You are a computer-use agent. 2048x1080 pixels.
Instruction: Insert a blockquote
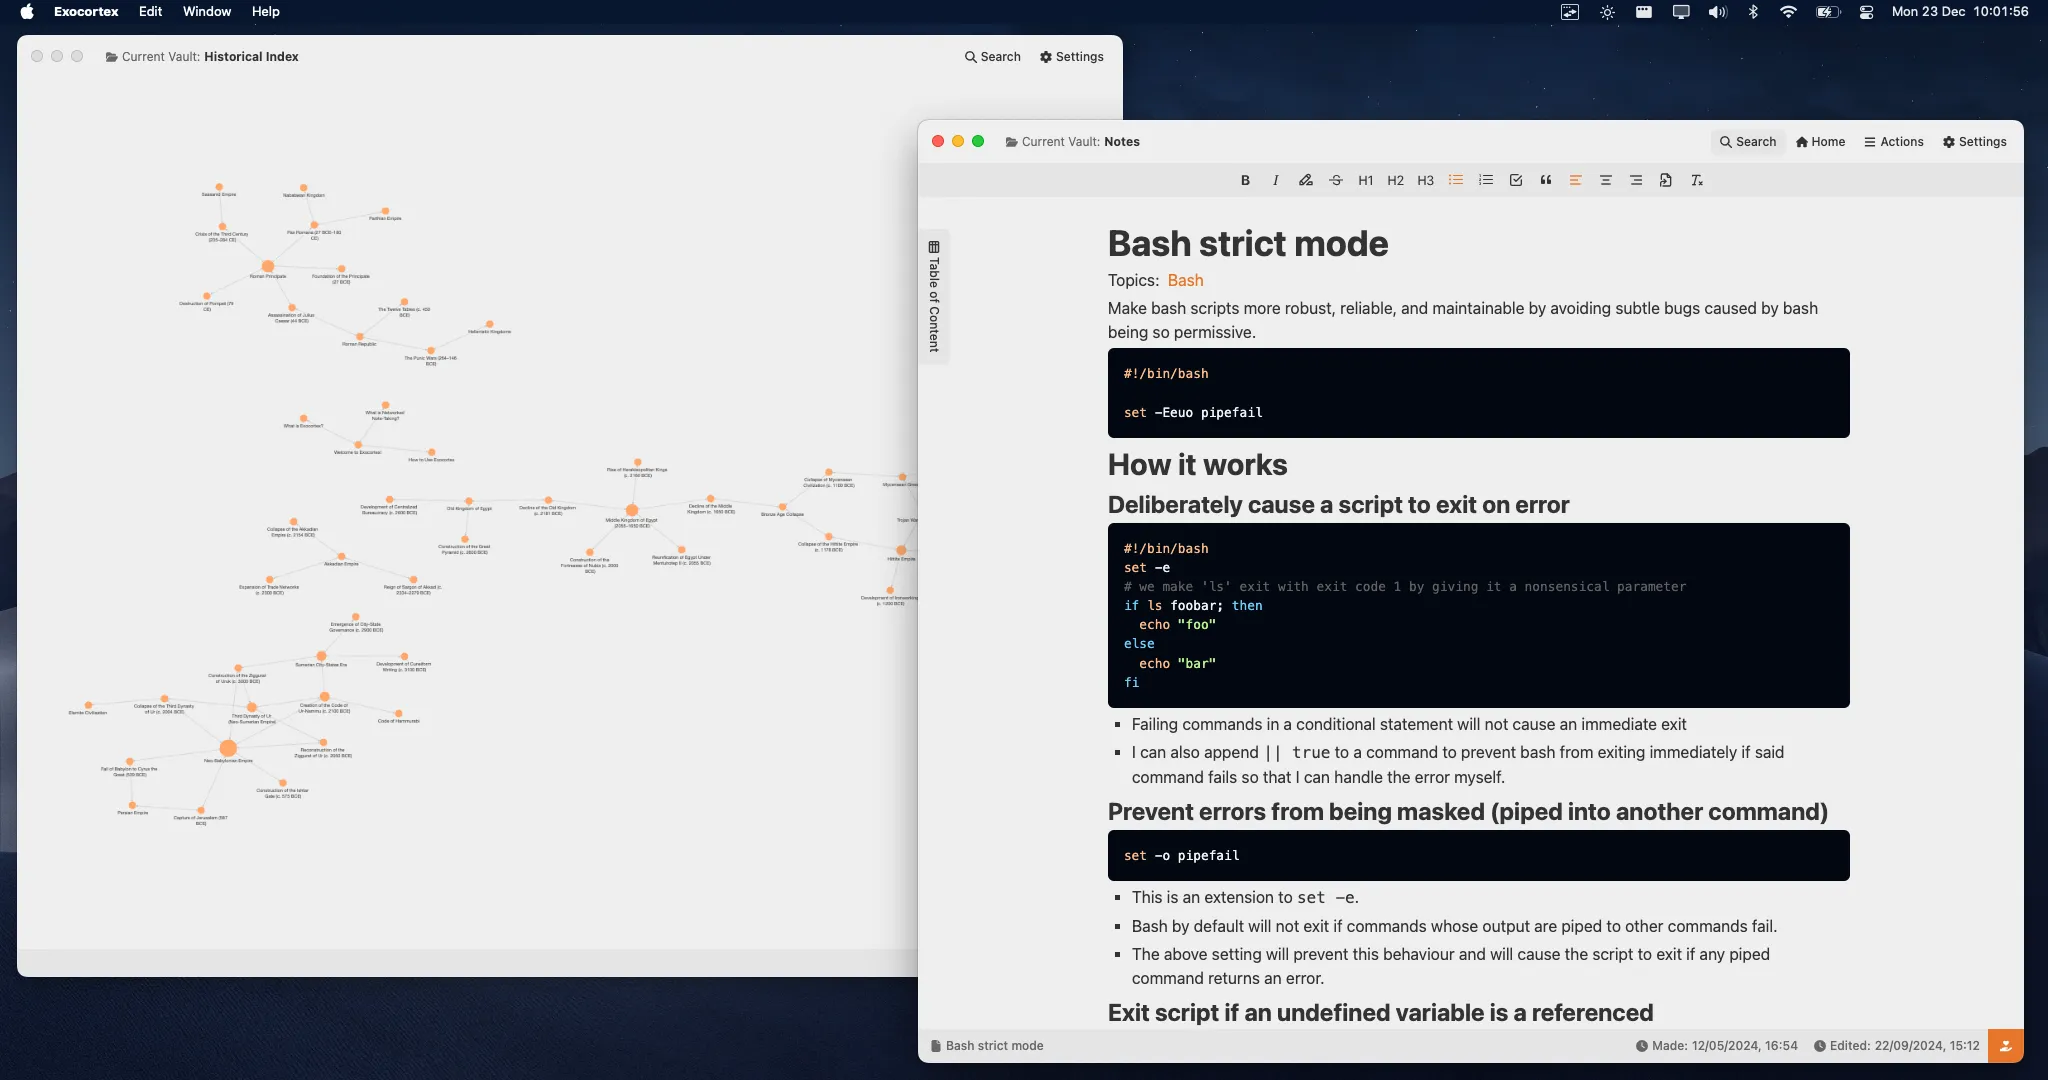pos(1545,180)
